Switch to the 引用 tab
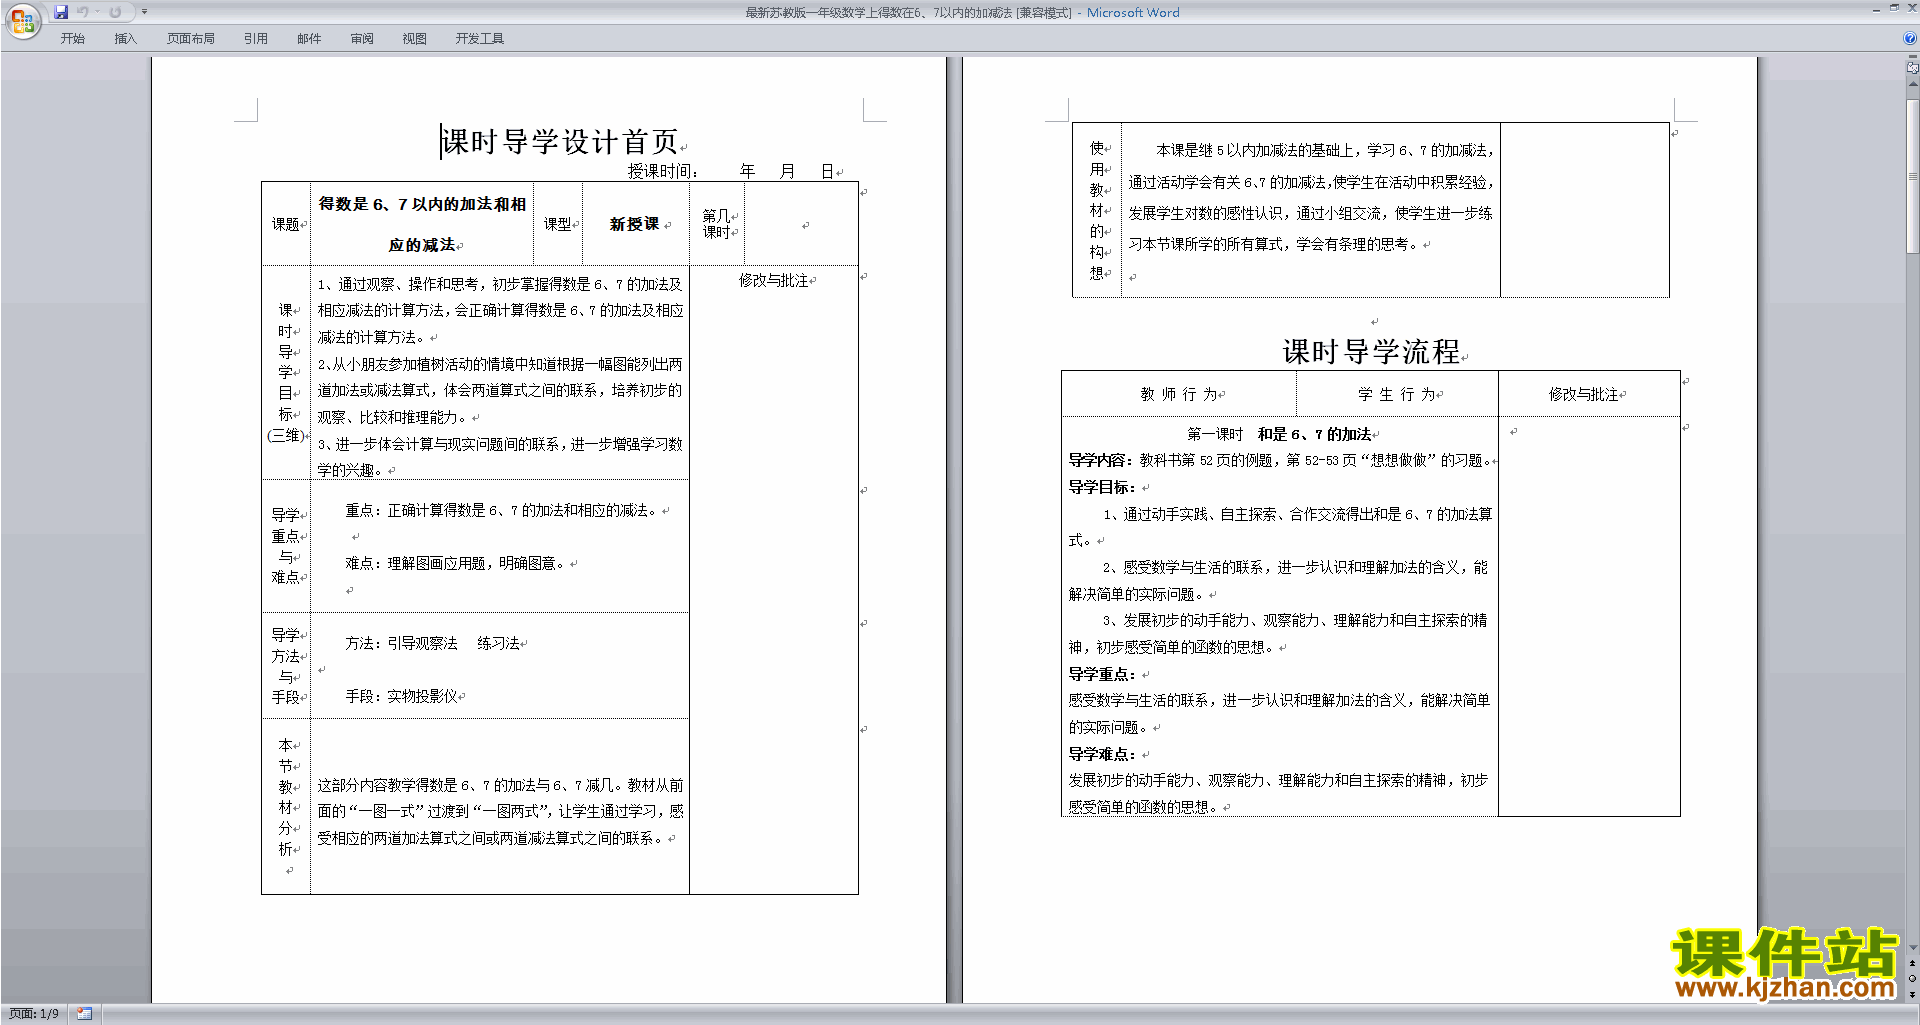1920x1025 pixels. (x=255, y=38)
